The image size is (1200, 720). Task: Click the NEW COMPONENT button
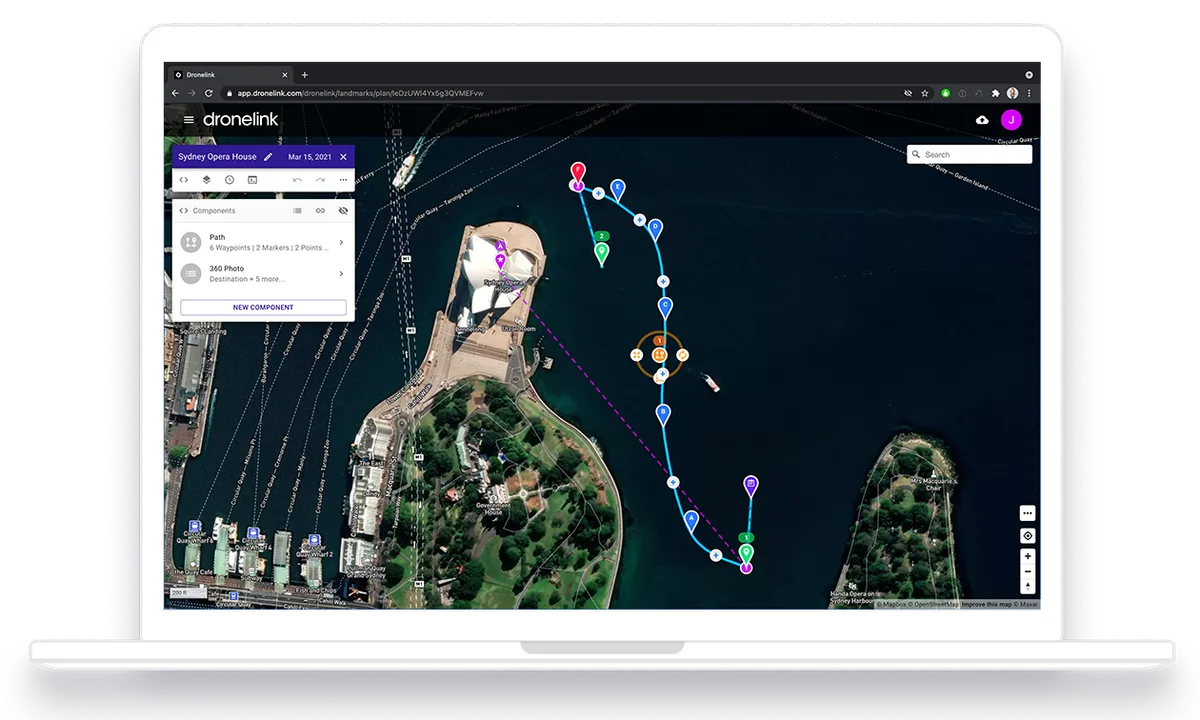[263, 307]
